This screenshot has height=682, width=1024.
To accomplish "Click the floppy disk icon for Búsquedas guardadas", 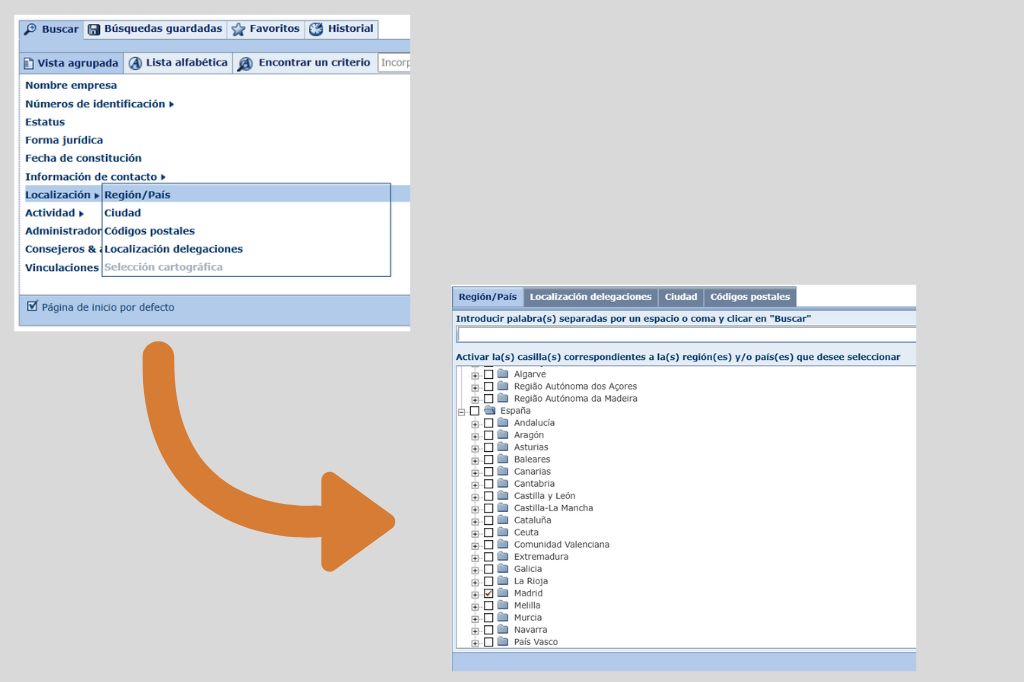I will (94, 29).
